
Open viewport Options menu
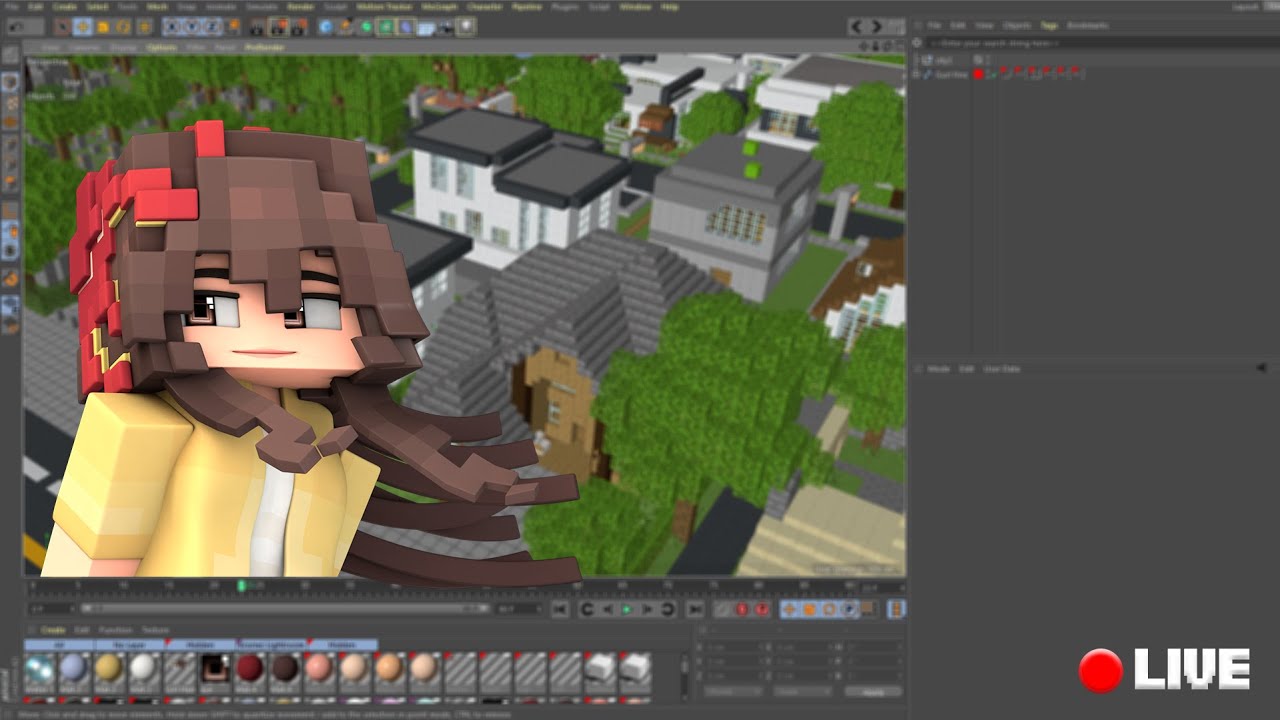(x=161, y=47)
